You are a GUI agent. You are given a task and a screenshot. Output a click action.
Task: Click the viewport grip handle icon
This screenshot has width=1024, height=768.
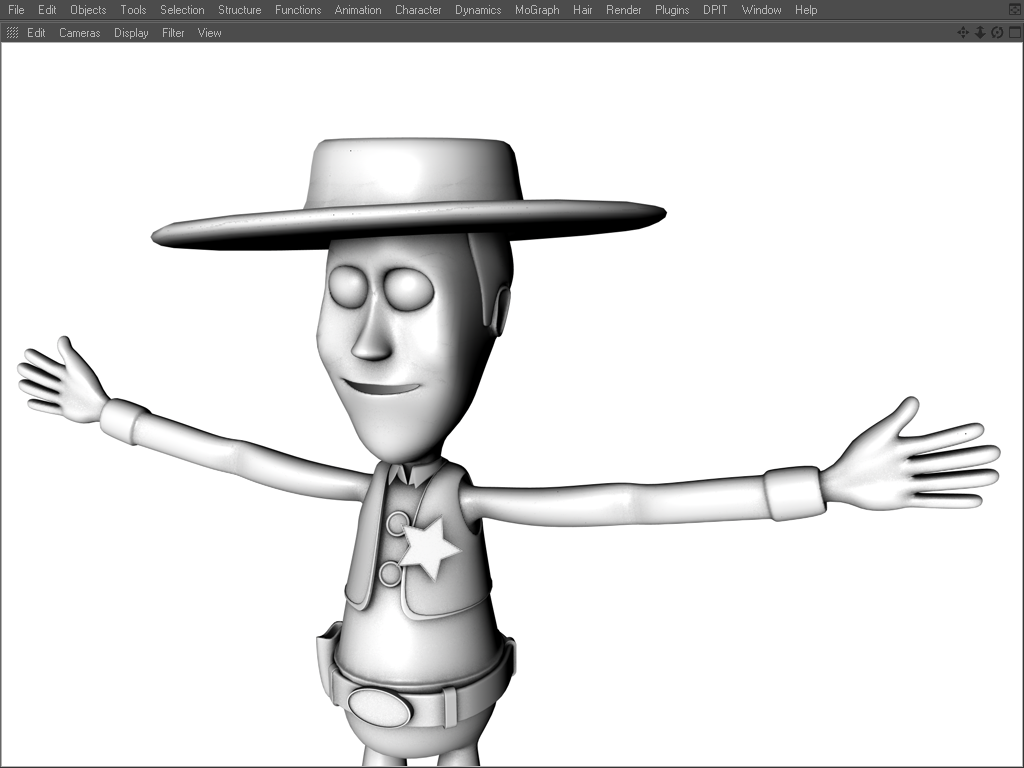pyautogui.click(x=12, y=33)
